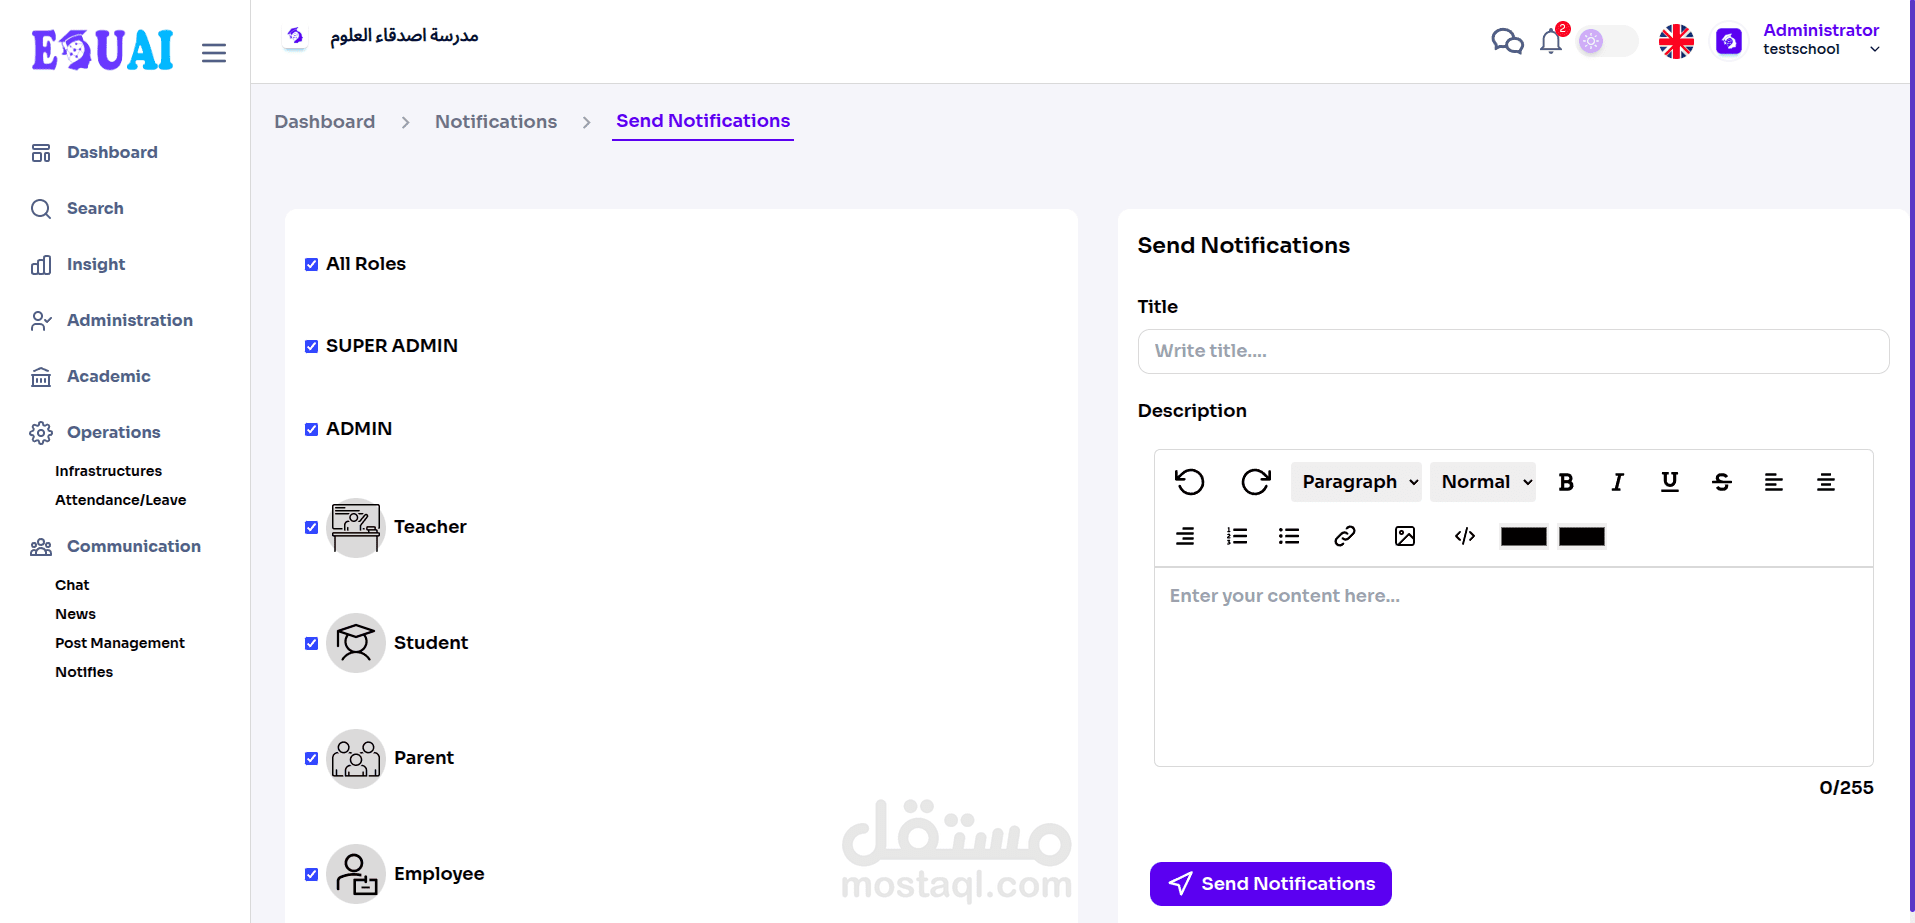Click the first black color swatch

pyautogui.click(x=1523, y=537)
